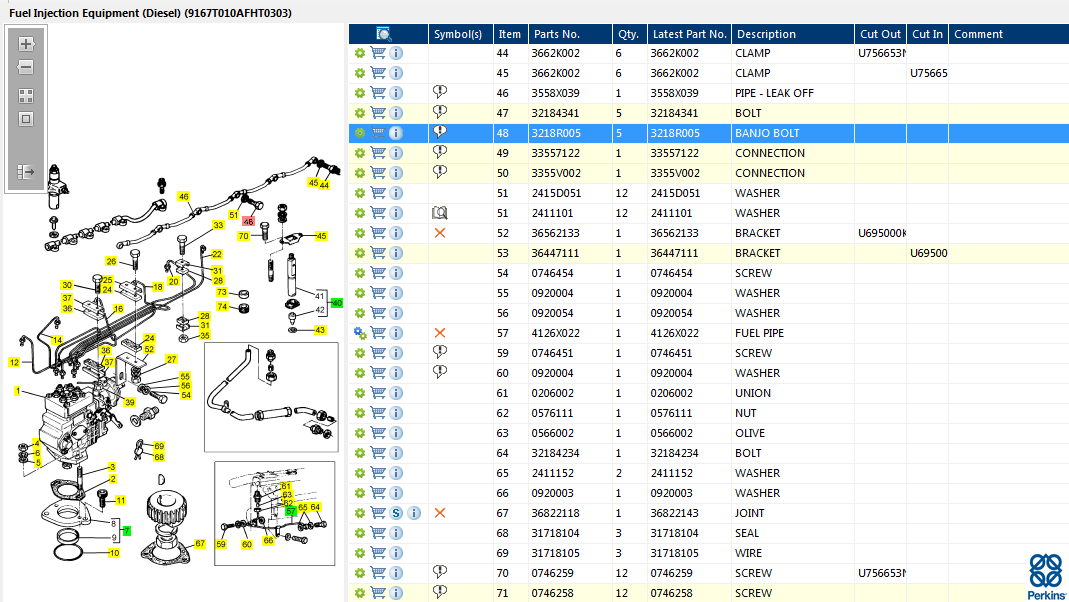Click the single-square fit view icon
Screen dimensions: 1069x602
pyautogui.click(x=26, y=119)
